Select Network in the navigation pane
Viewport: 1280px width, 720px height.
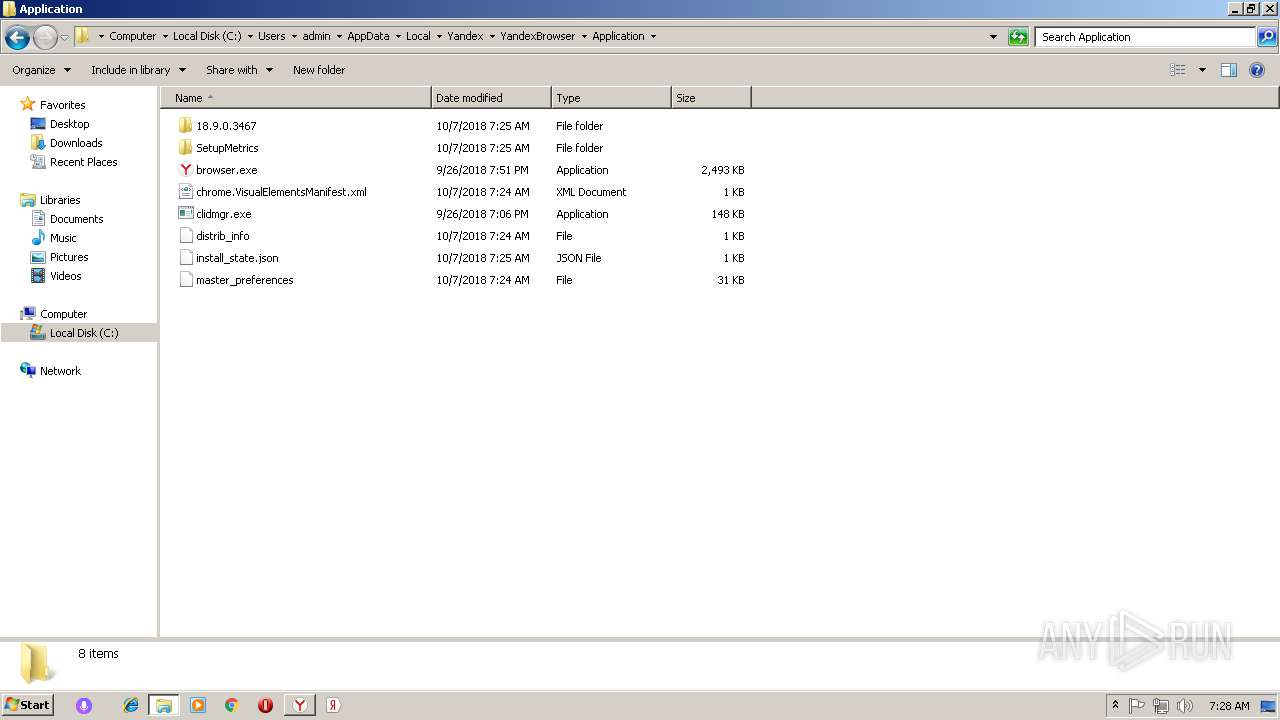pos(60,371)
